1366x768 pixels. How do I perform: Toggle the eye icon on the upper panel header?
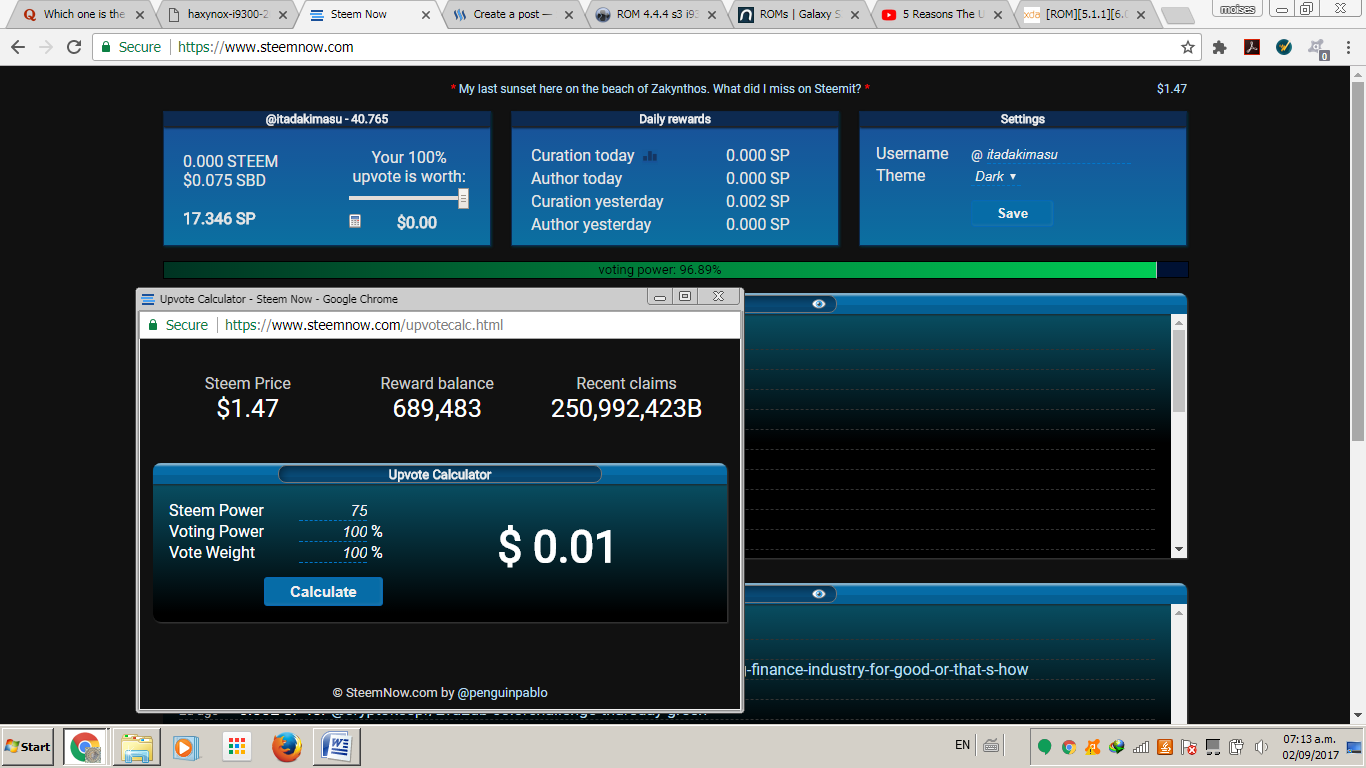coord(819,303)
